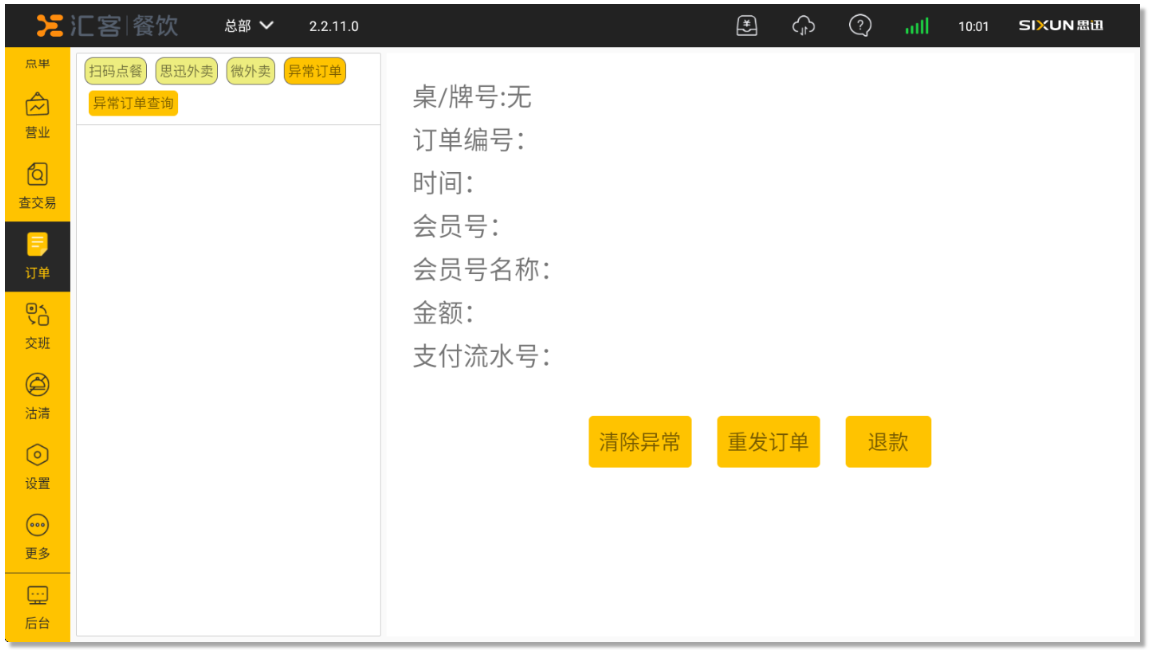Click the 退款 refund button
Screen dimensions: 1149x650
point(887,442)
